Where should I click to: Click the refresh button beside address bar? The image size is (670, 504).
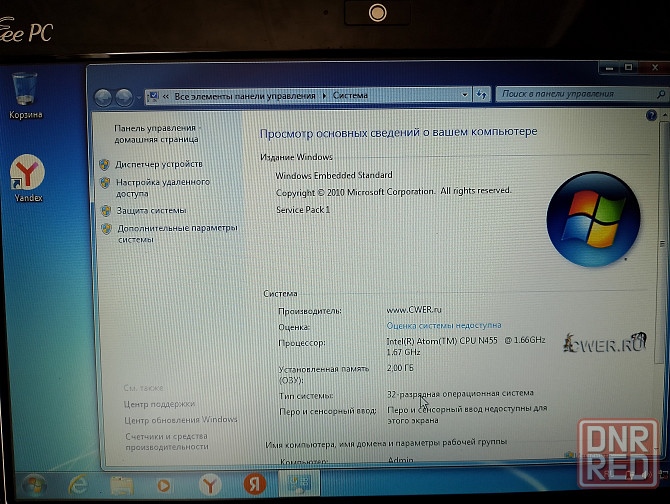(482, 94)
